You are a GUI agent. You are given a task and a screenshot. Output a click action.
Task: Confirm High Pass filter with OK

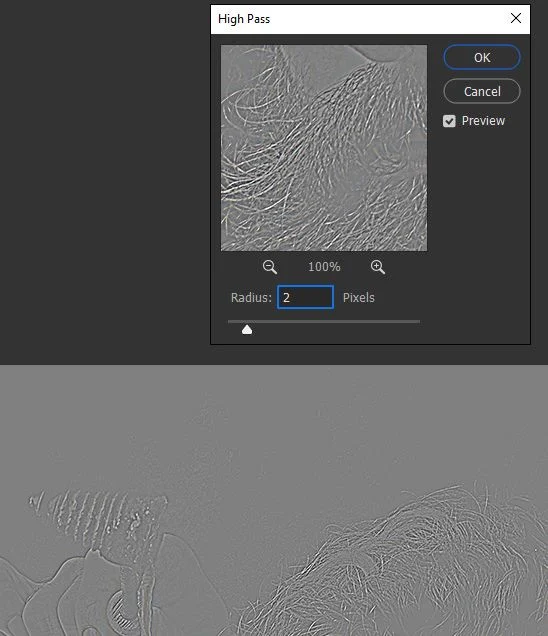482,57
